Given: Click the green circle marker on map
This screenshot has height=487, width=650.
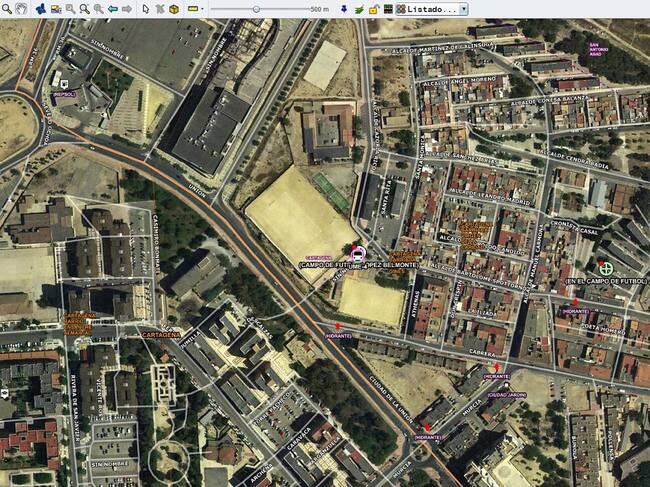Looking at the screenshot, I should coord(604,267).
